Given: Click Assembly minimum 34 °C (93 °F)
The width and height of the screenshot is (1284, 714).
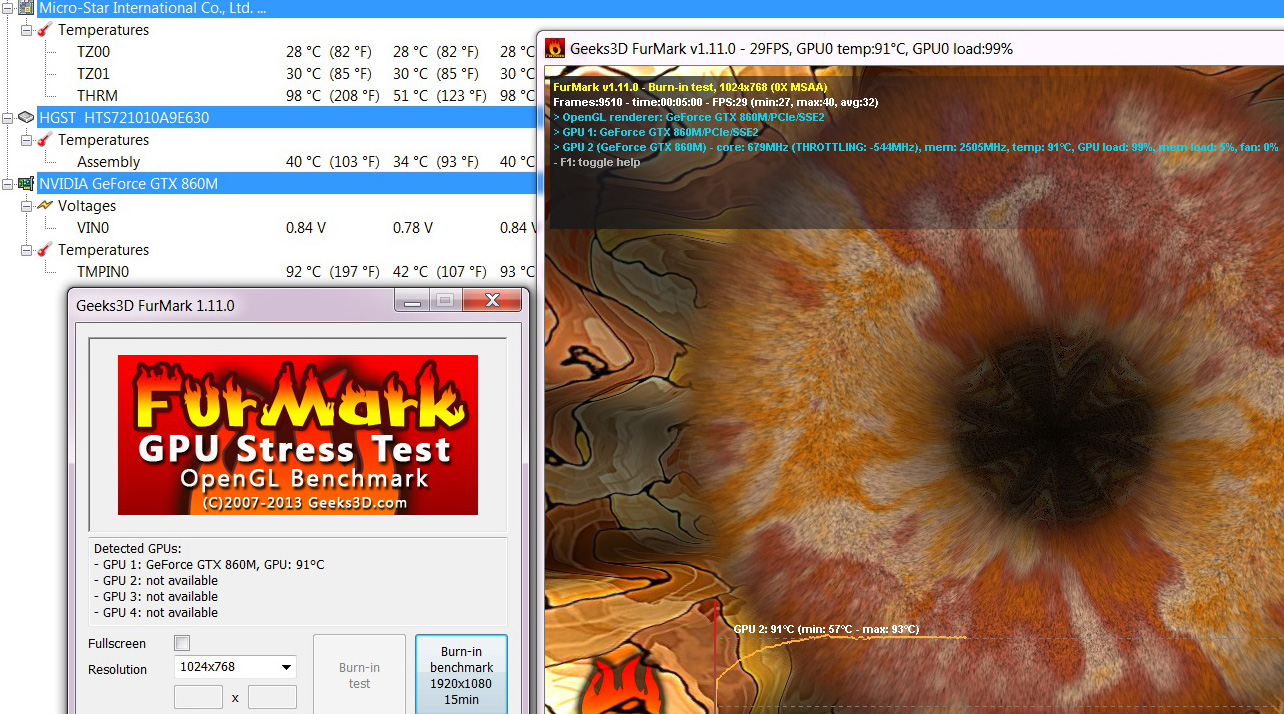Looking at the screenshot, I should [x=436, y=162].
